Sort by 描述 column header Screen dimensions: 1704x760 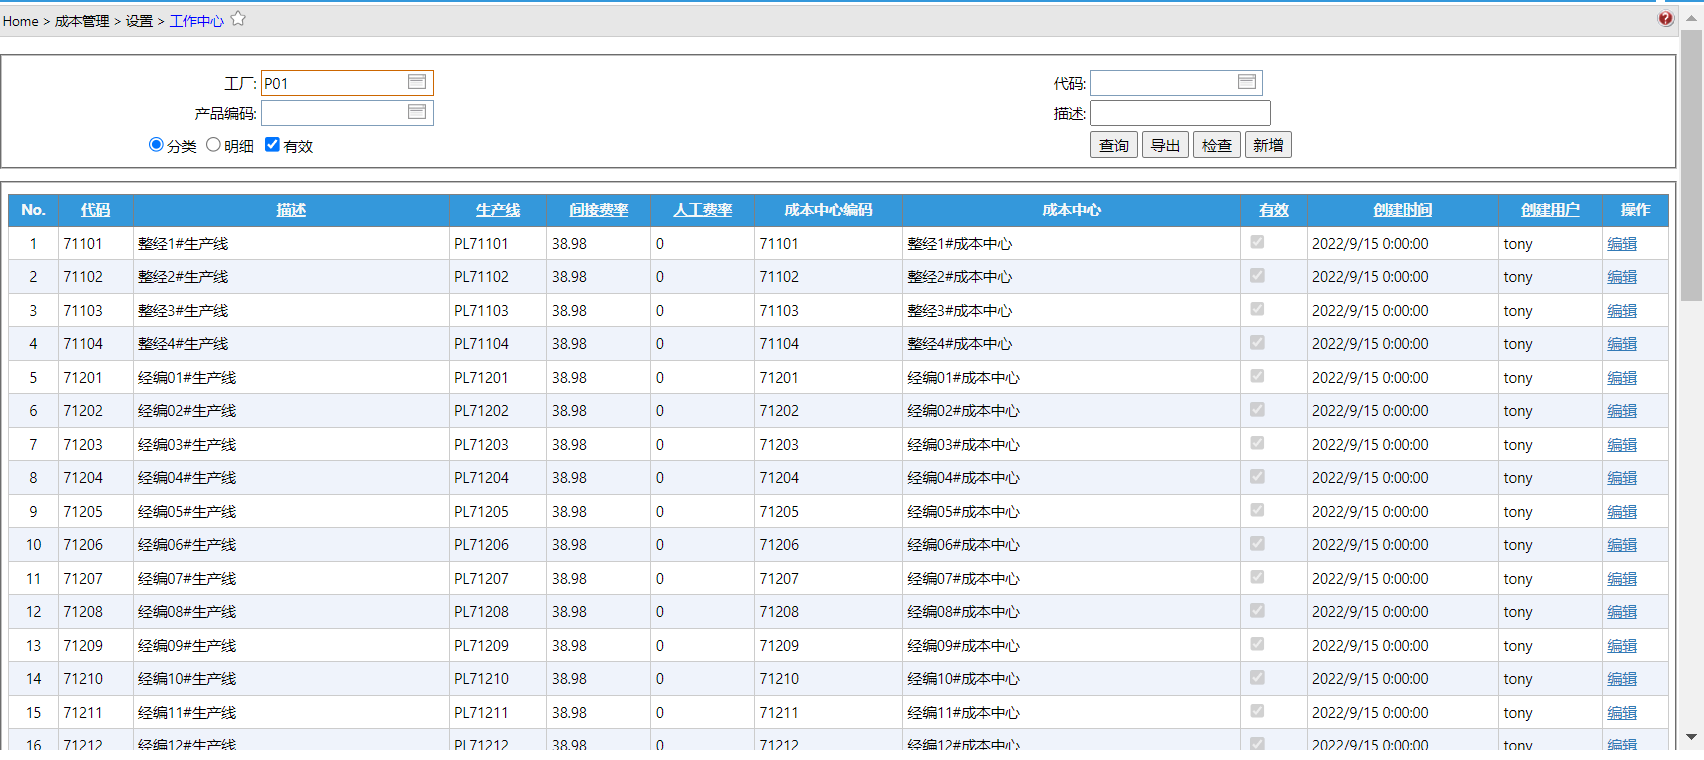click(291, 210)
